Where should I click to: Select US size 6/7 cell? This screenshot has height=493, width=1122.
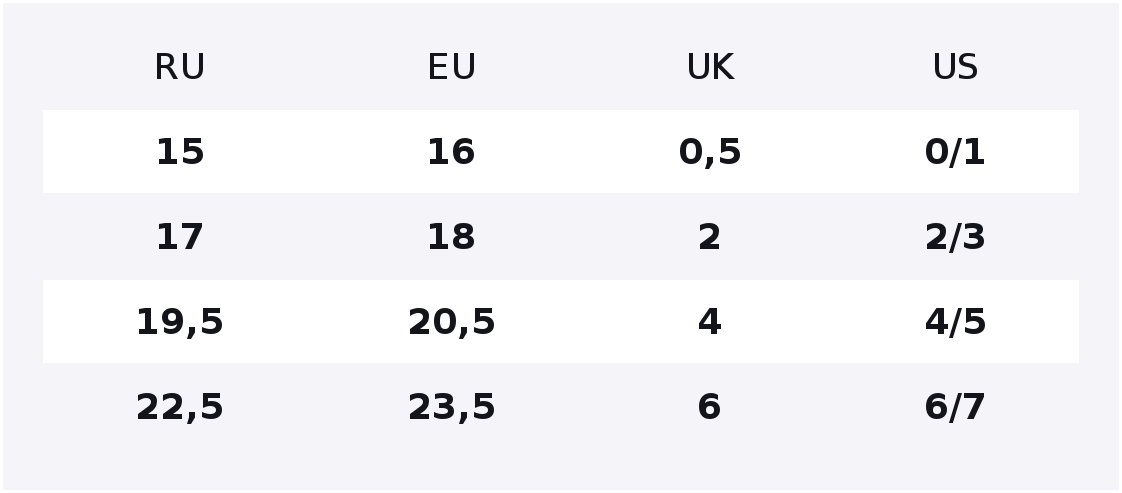point(955,407)
